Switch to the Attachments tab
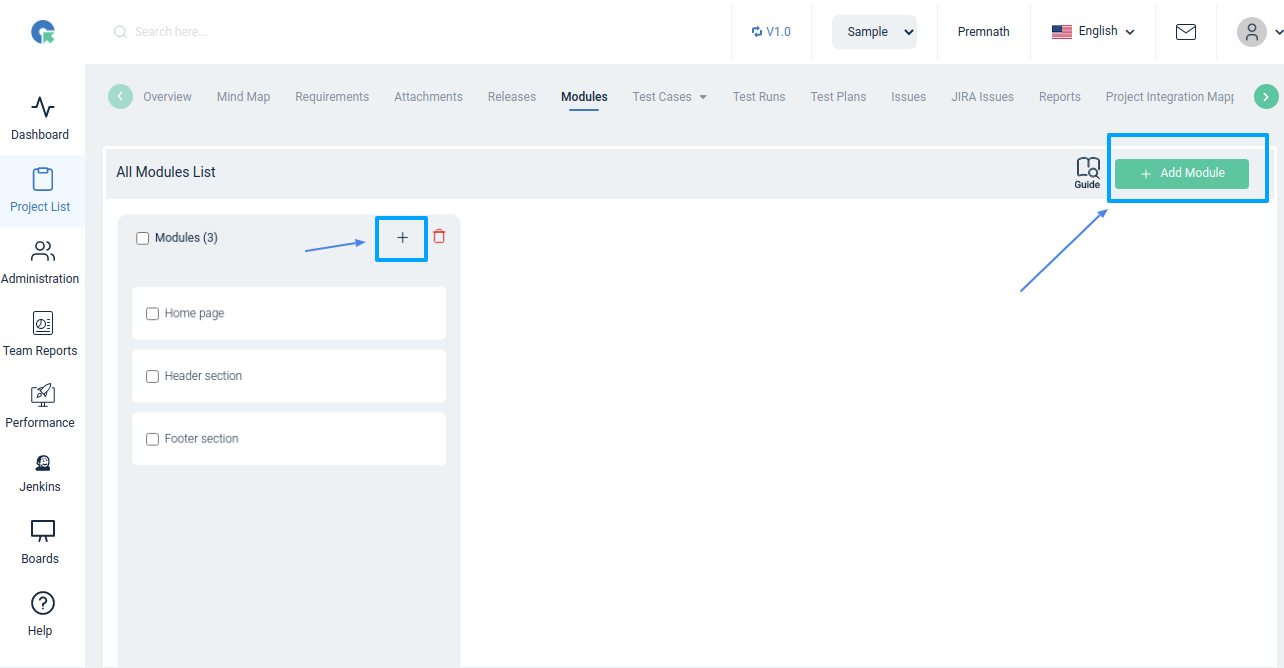Image resolution: width=1284 pixels, height=668 pixels. pyautogui.click(x=428, y=97)
